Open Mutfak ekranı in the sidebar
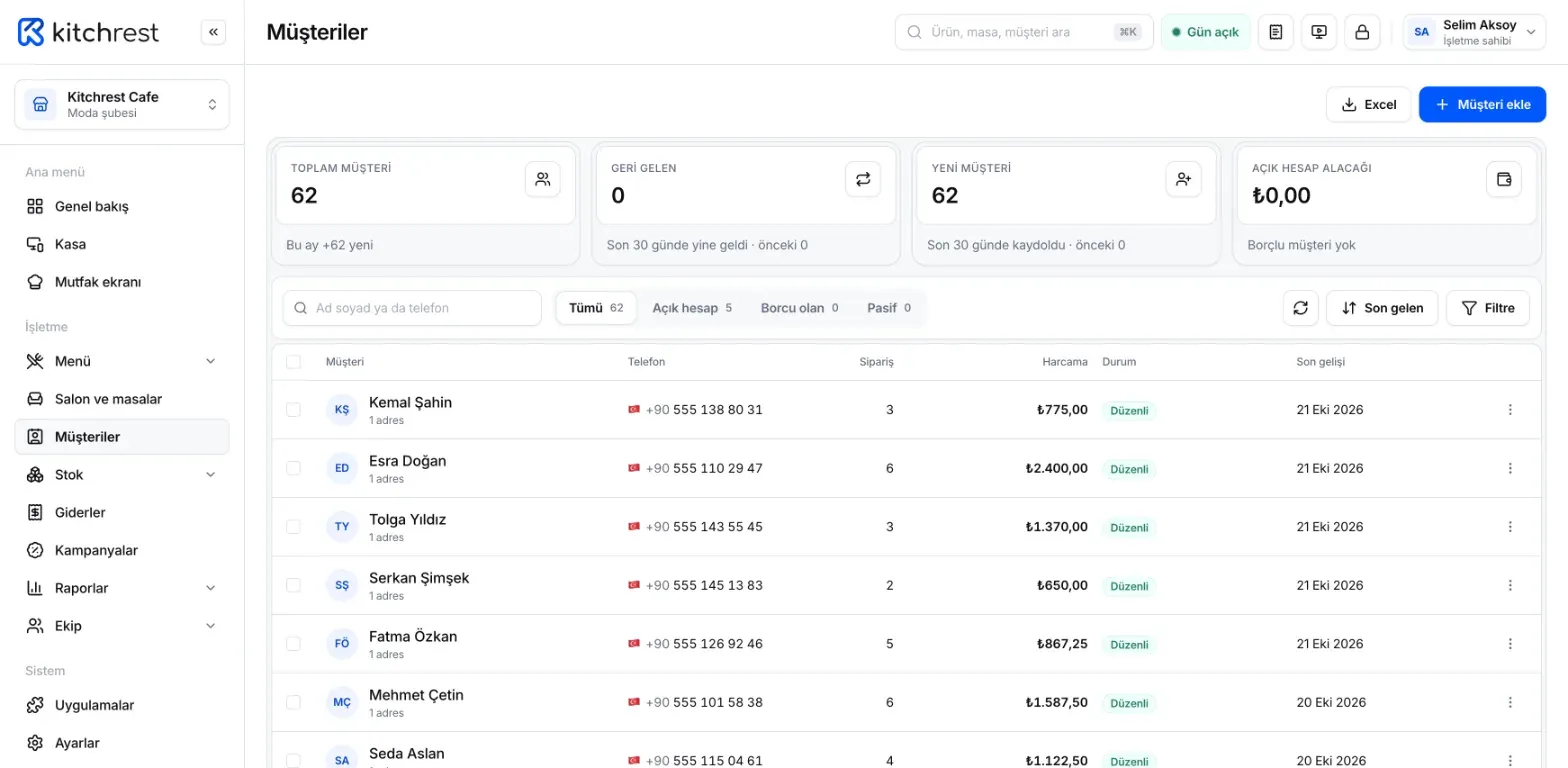This screenshot has width=1568, height=768. (122, 282)
